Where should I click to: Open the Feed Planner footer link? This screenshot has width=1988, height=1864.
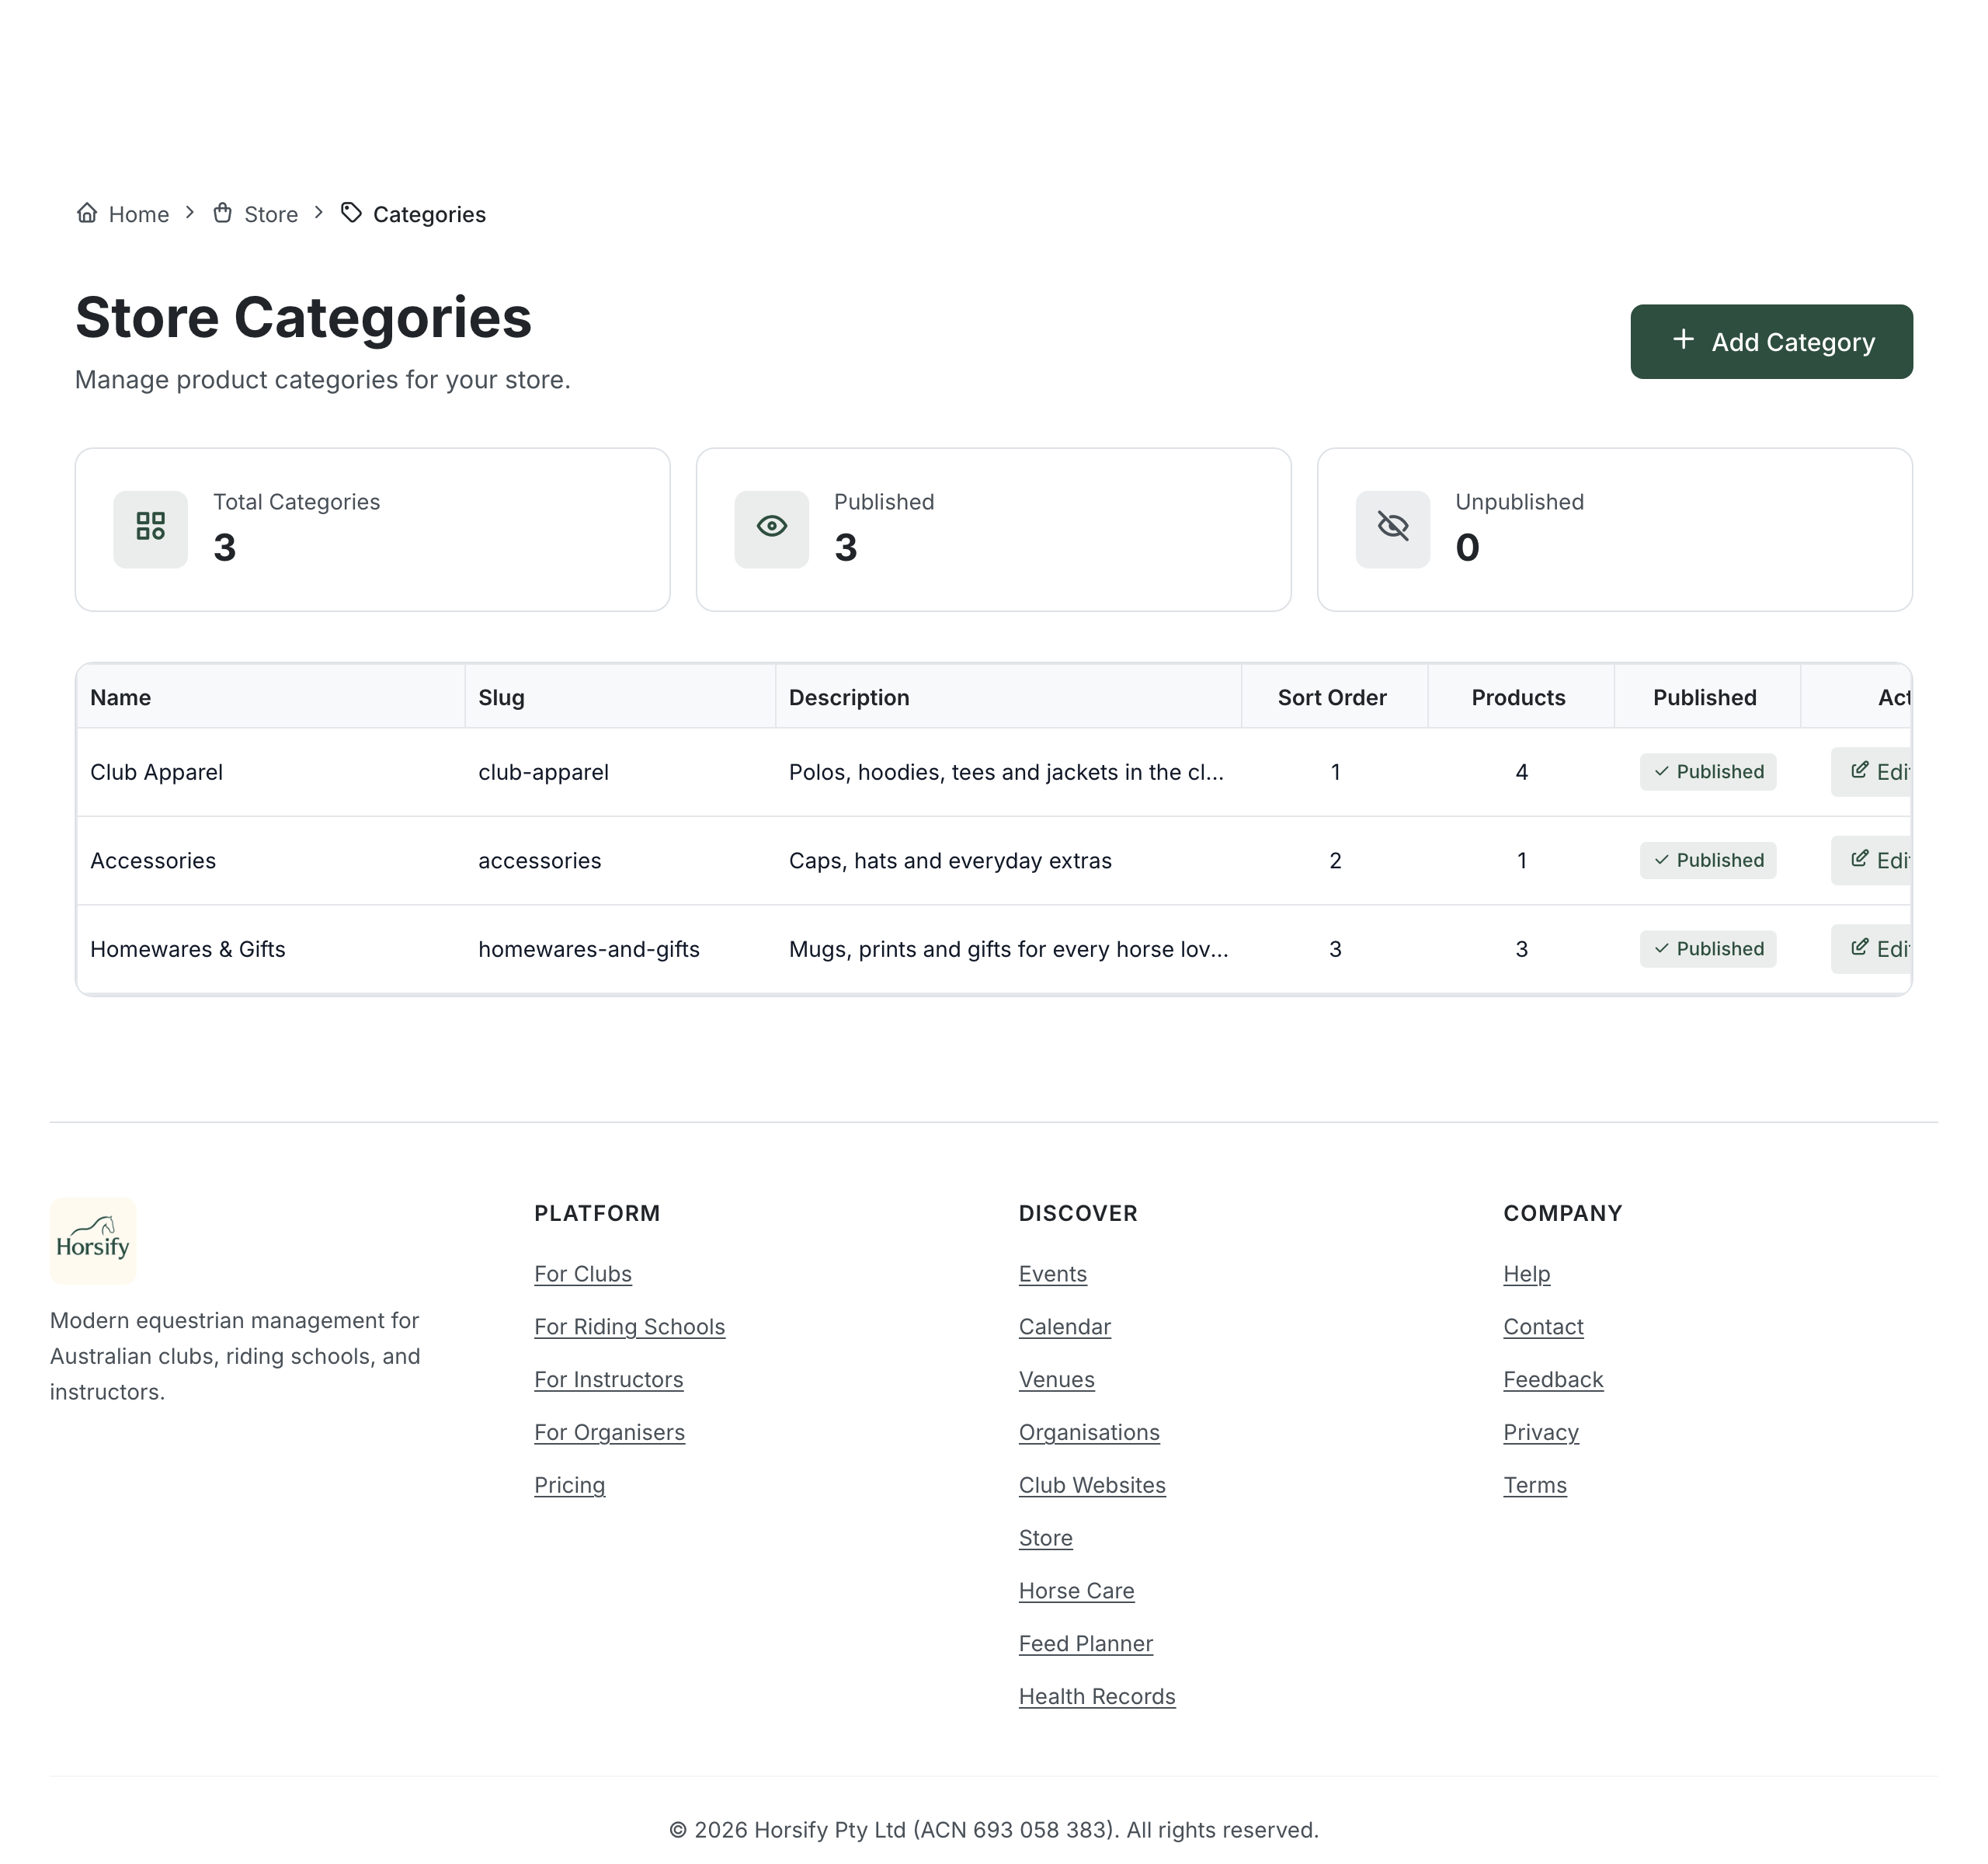pyautogui.click(x=1086, y=1644)
